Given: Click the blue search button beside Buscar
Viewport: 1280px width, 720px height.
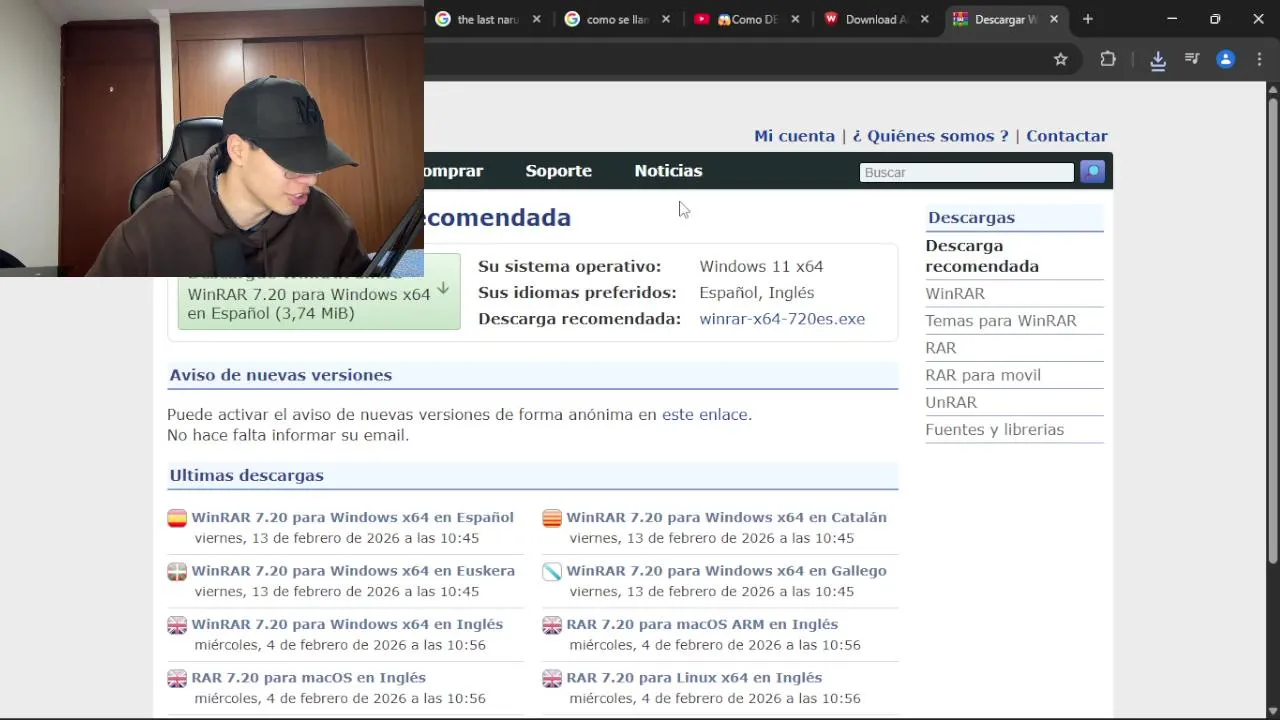Looking at the screenshot, I should (1092, 172).
